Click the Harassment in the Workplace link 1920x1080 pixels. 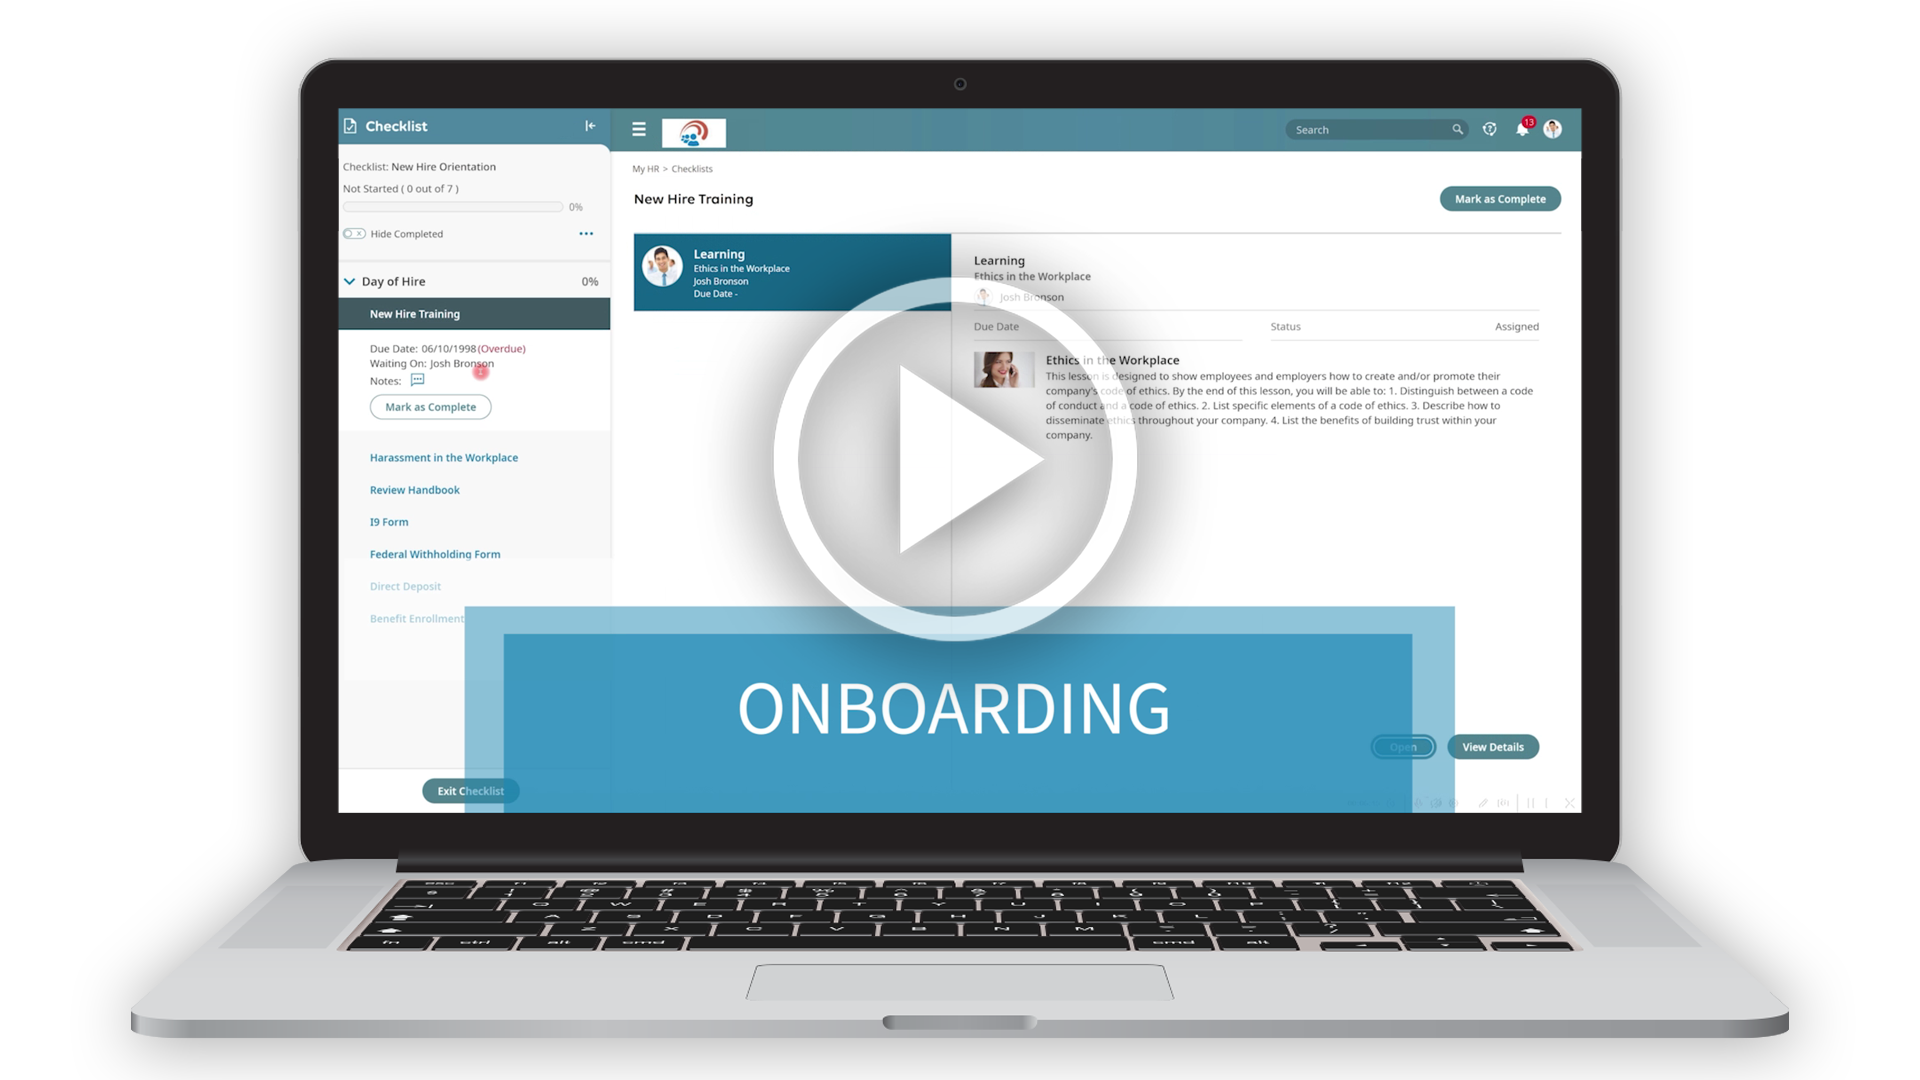point(444,456)
